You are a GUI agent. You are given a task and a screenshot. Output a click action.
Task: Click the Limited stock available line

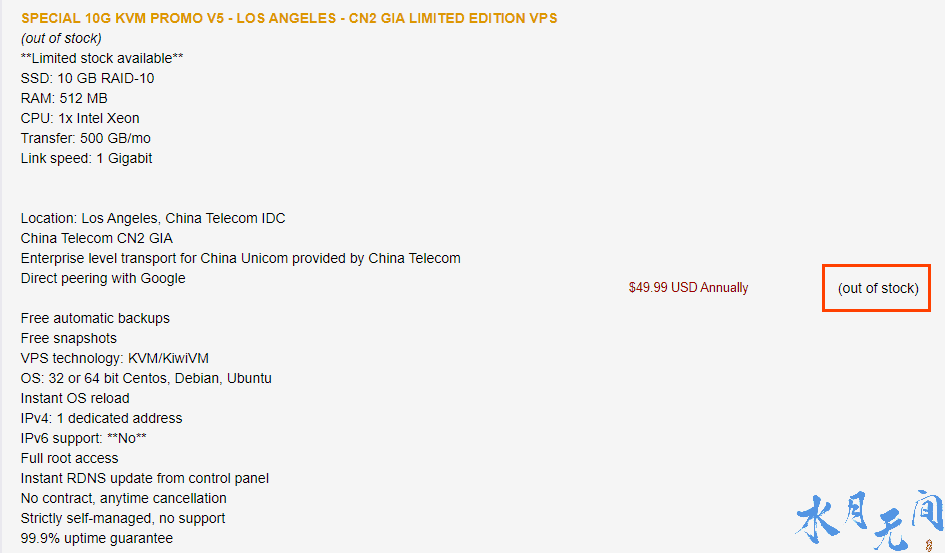[102, 58]
